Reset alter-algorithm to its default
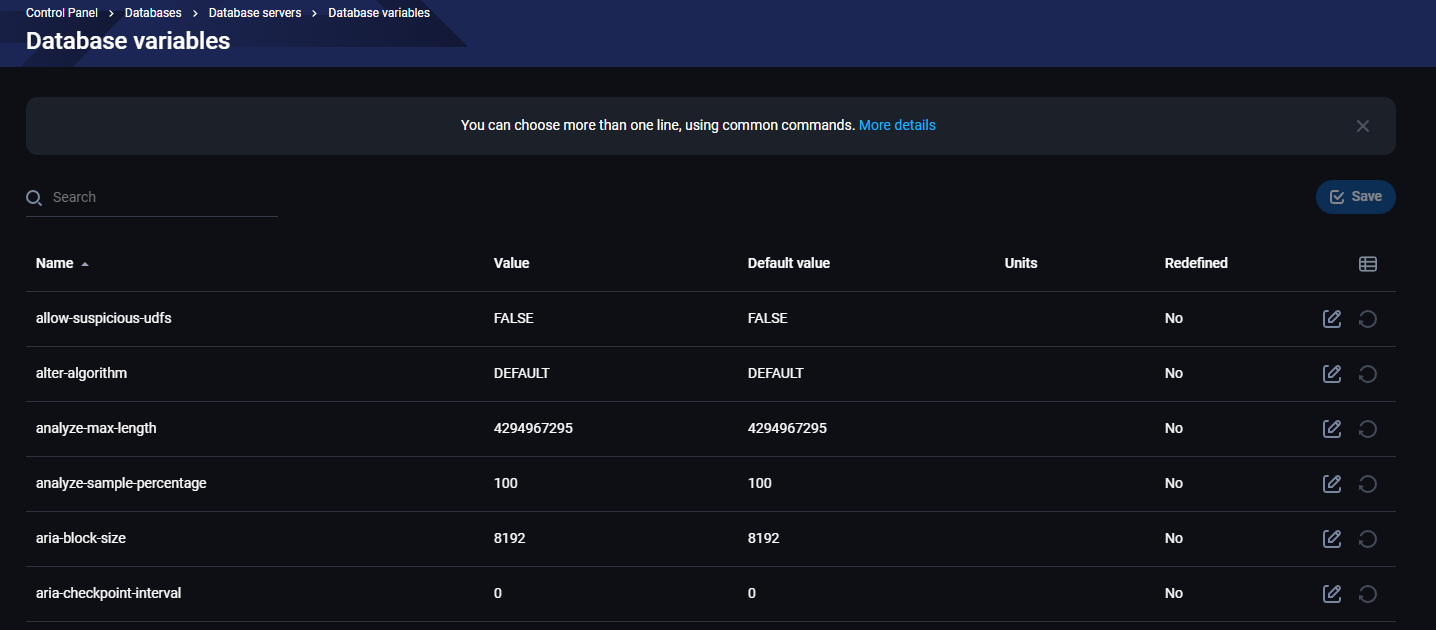This screenshot has height=630, width=1436. (x=1367, y=374)
